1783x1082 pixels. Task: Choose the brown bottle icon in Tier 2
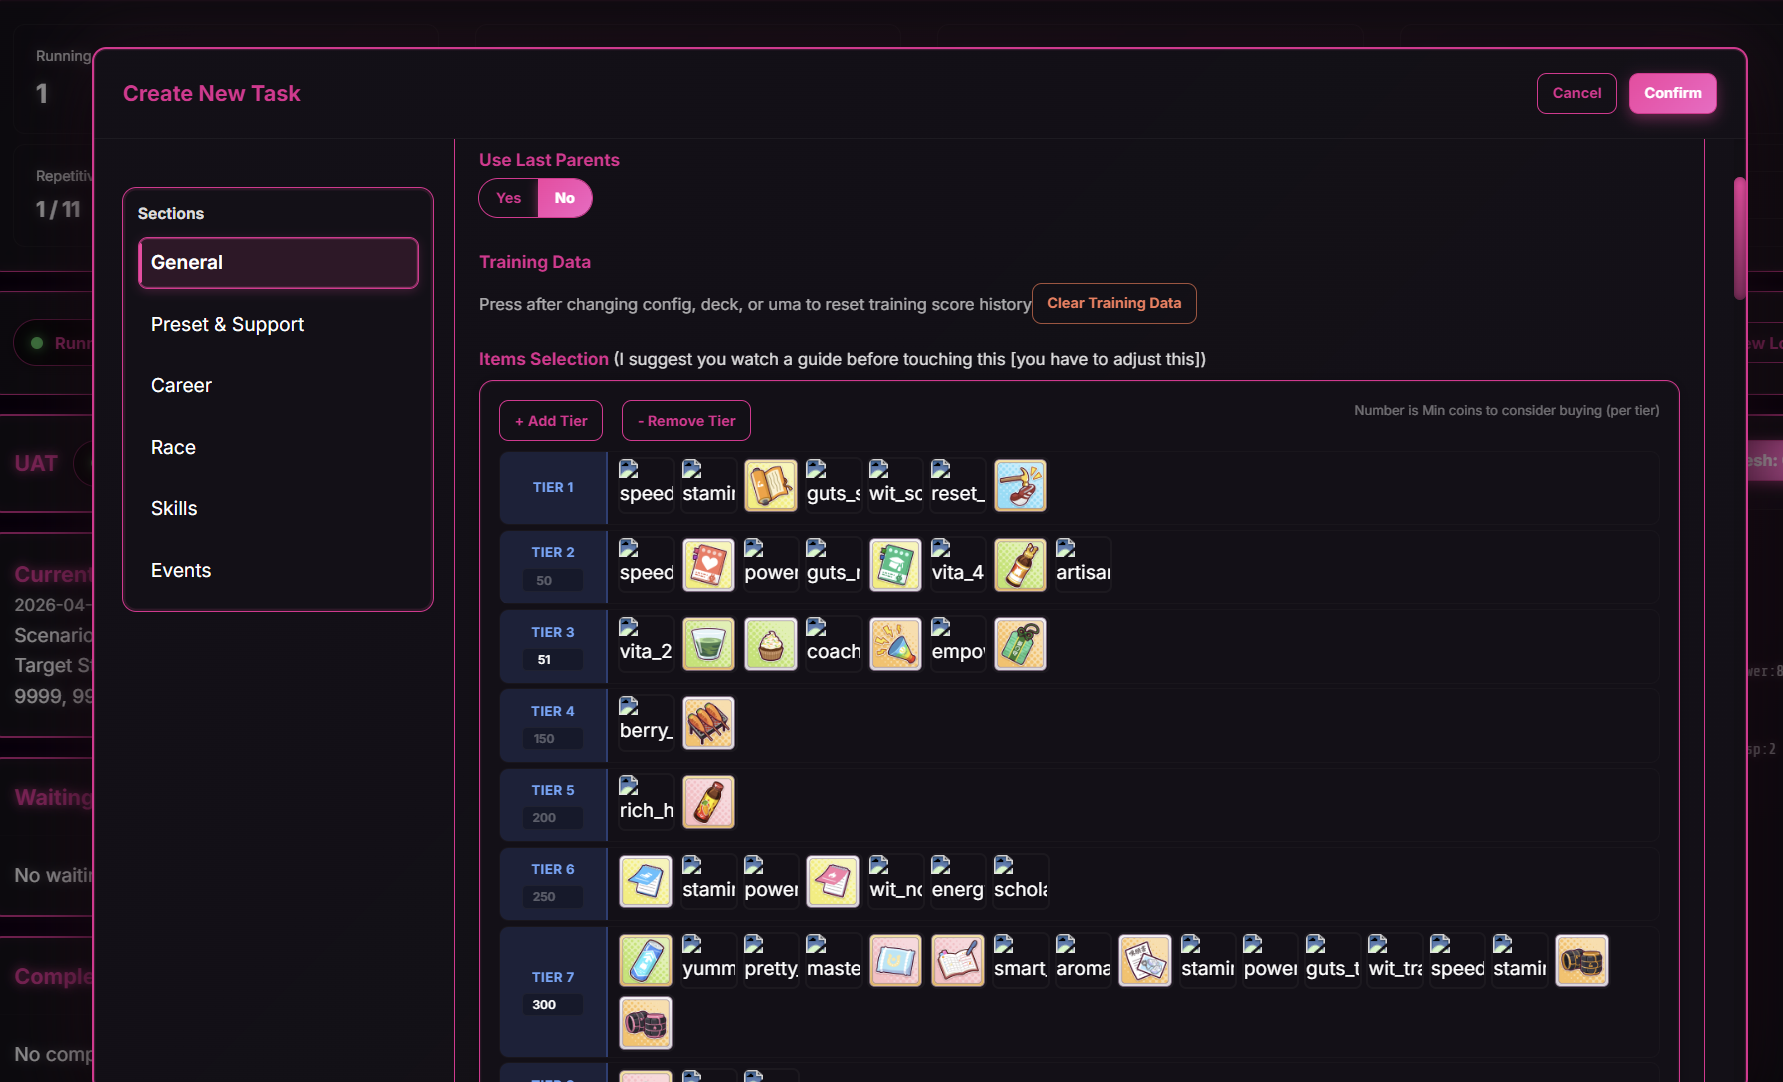click(x=1020, y=565)
